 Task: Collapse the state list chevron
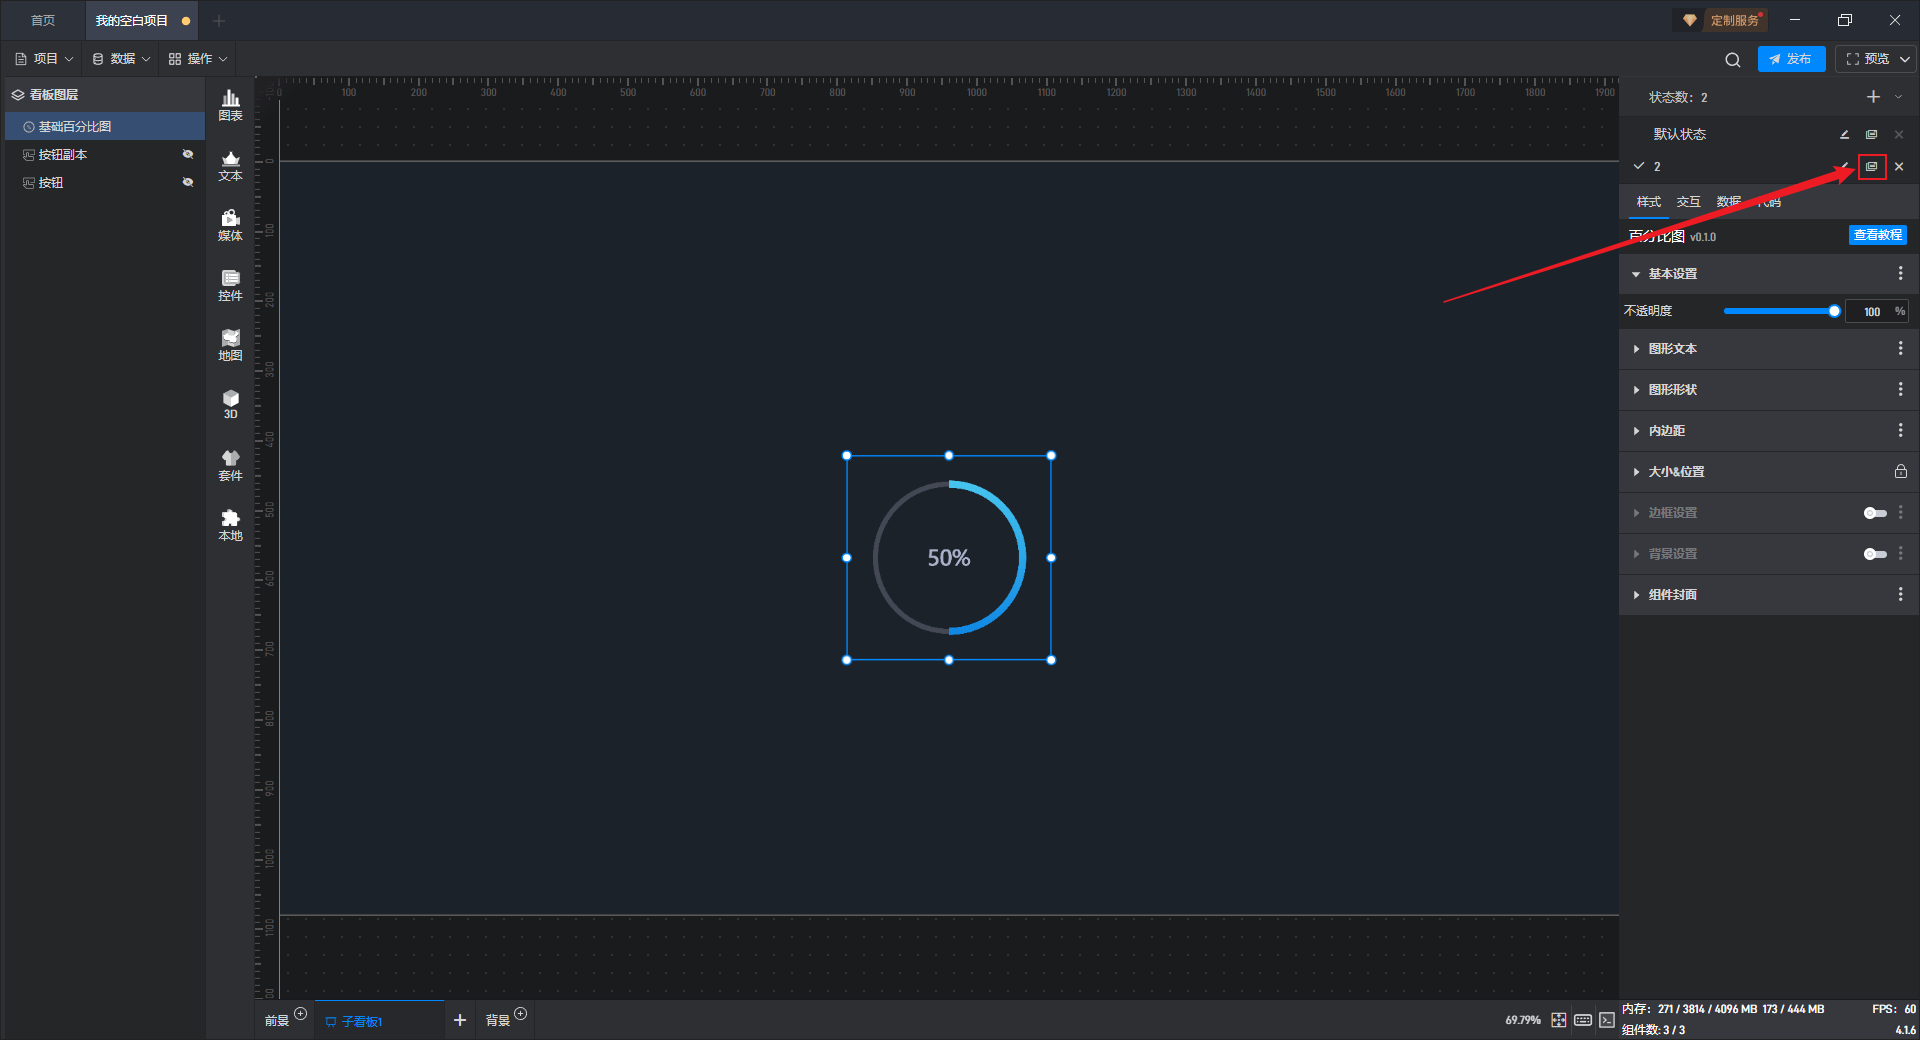point(1898,97)
